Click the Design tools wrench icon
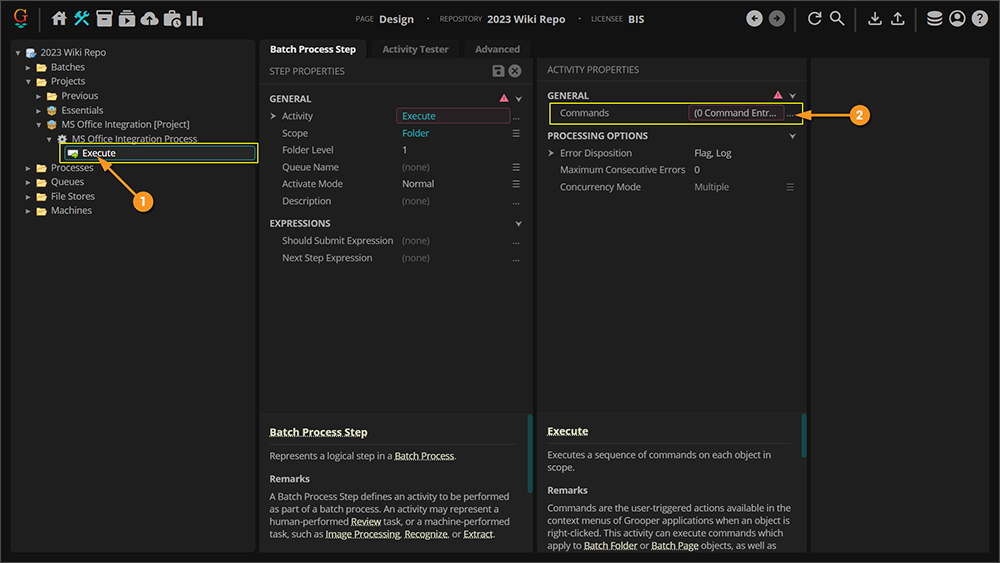Screen dimensions: 1000x563 pyautogui.click(x=82, y=18)
